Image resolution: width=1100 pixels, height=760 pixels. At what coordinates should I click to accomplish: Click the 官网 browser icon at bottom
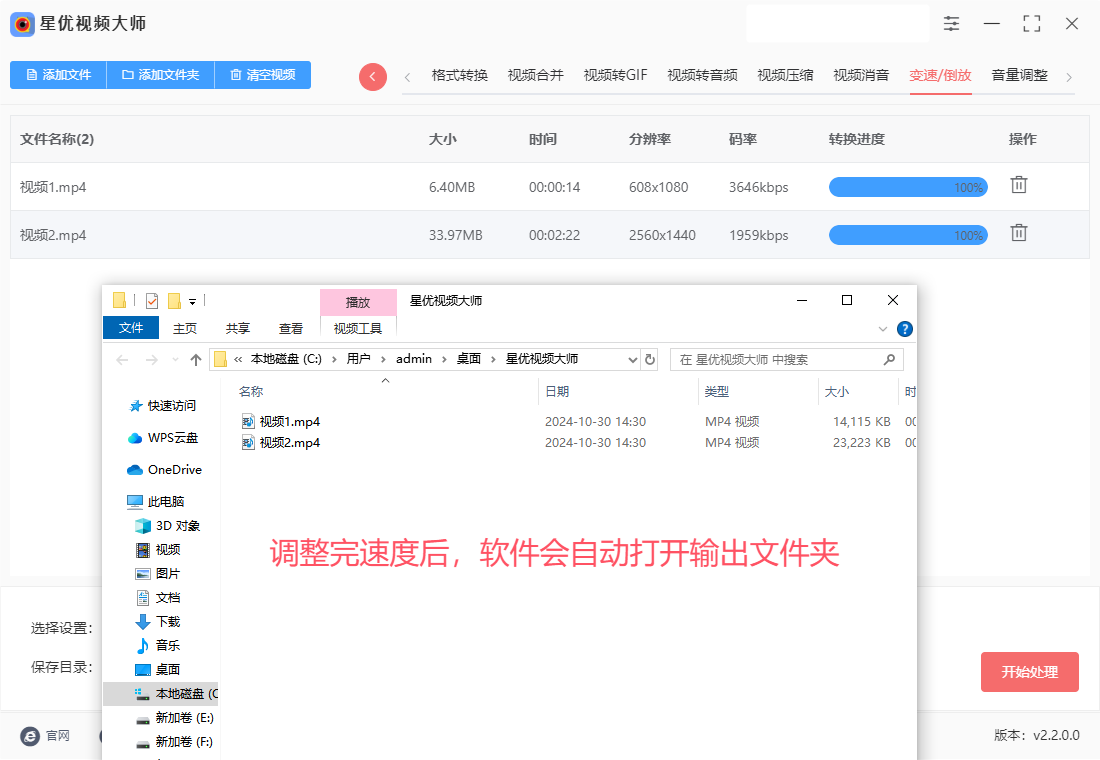coord(30,736)
